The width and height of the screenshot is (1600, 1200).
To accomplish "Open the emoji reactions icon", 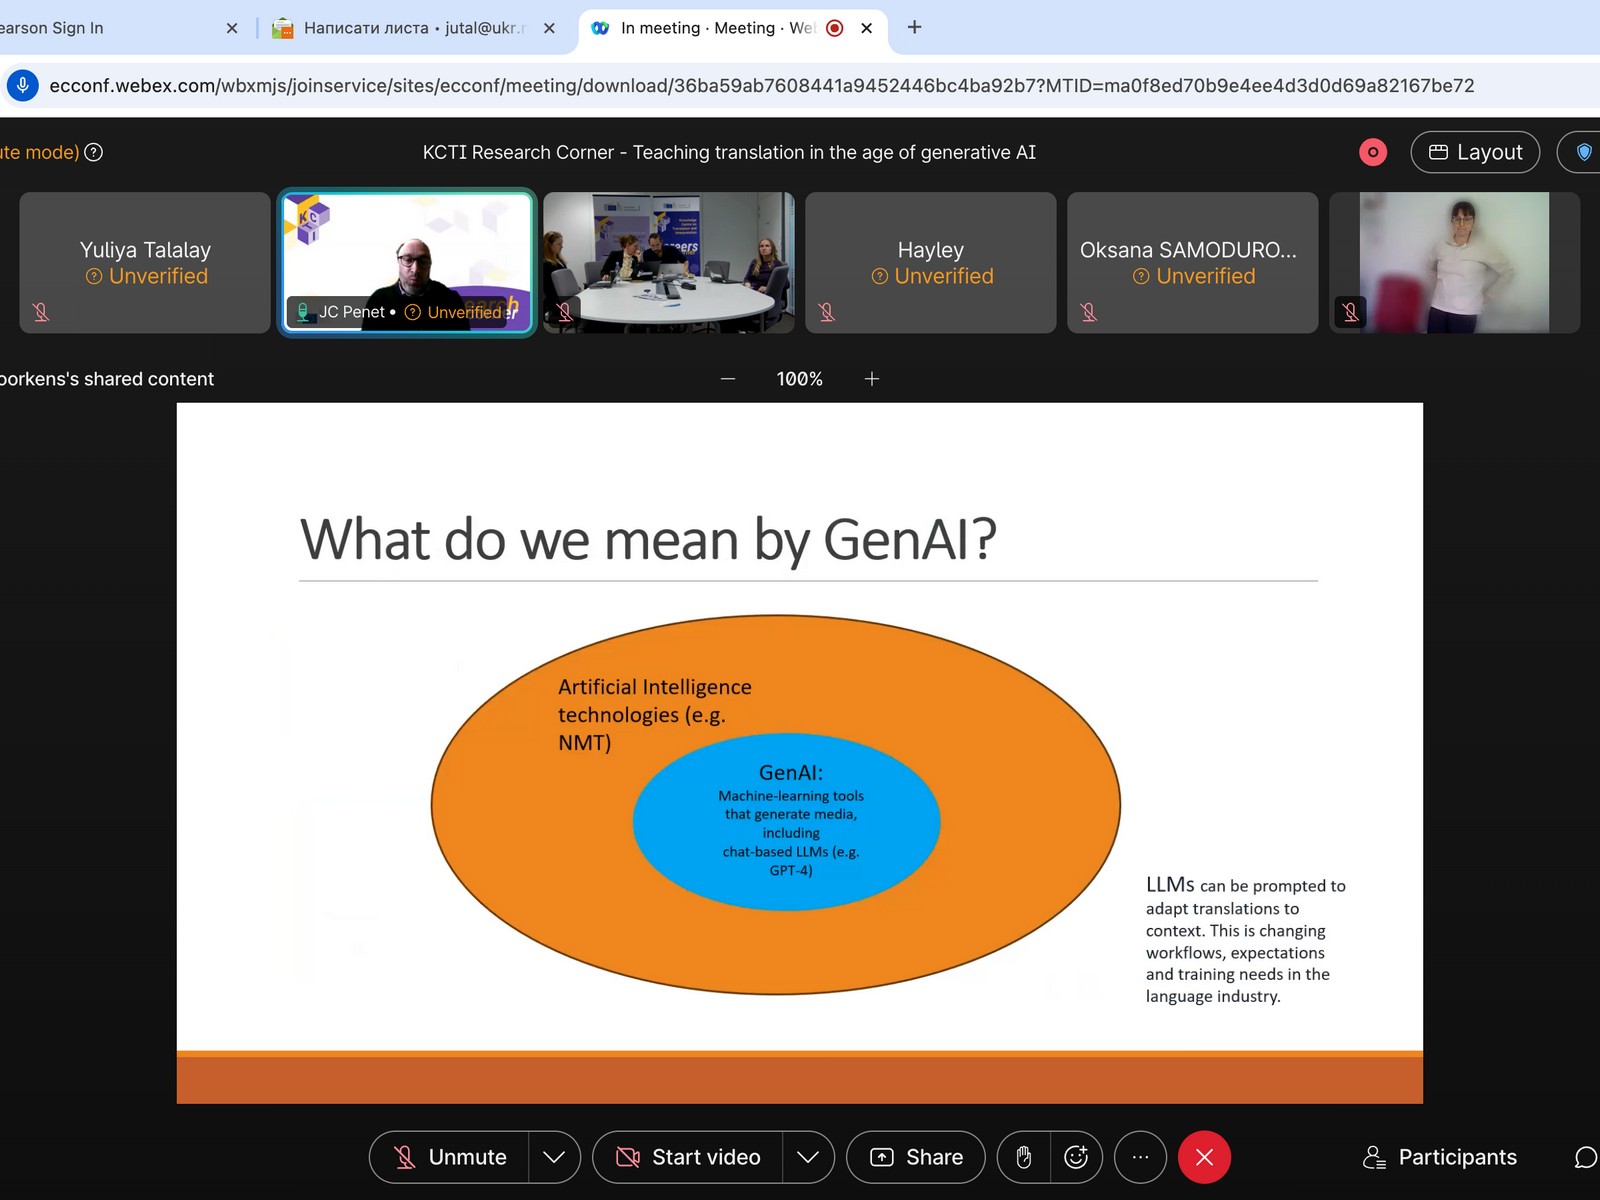I will 1076,1157.
